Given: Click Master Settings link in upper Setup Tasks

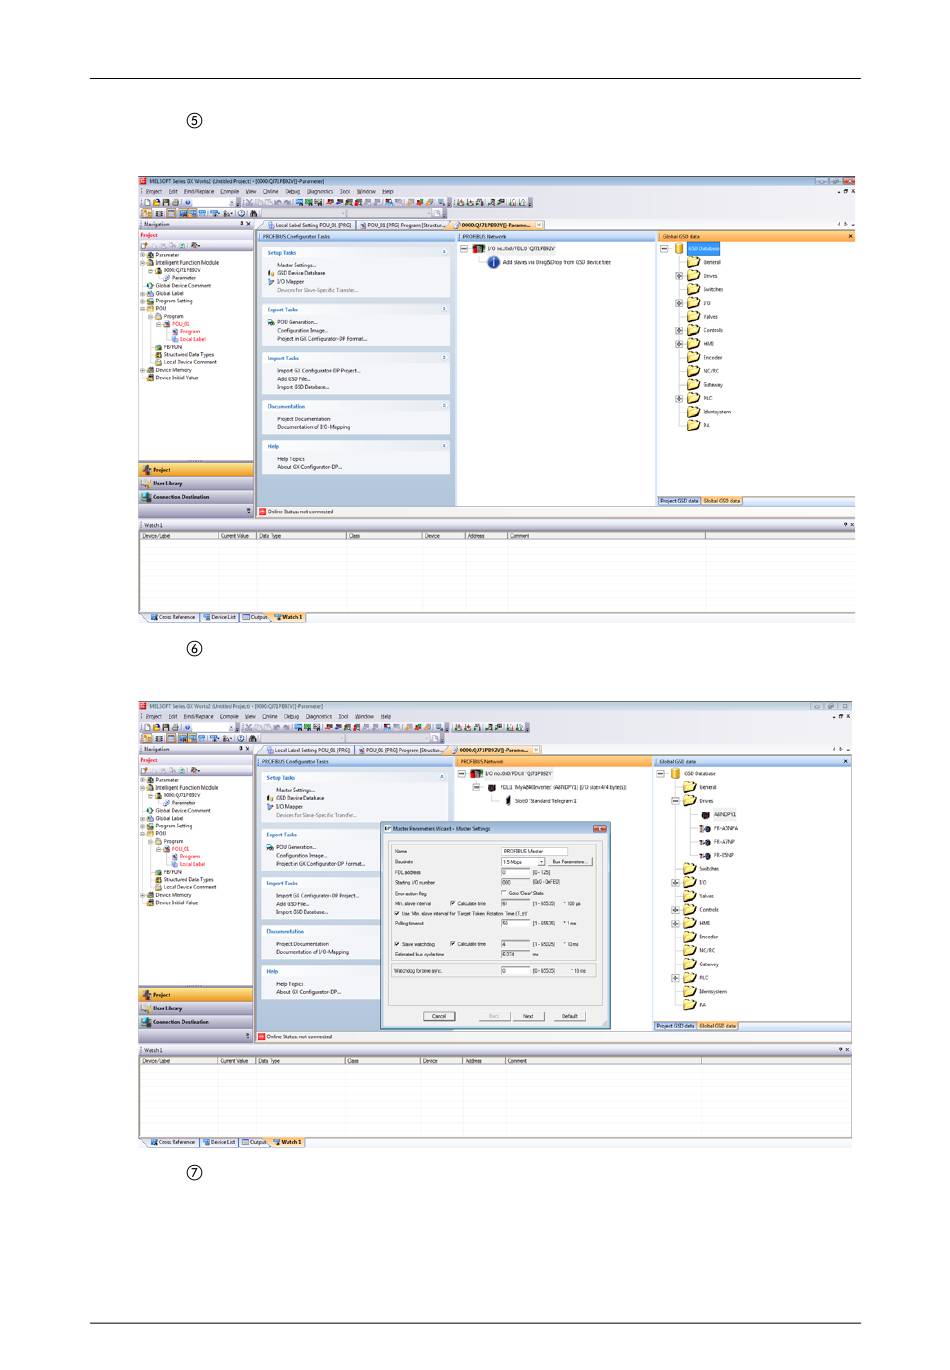Looking at the screenshot, I should coord(296,265).
